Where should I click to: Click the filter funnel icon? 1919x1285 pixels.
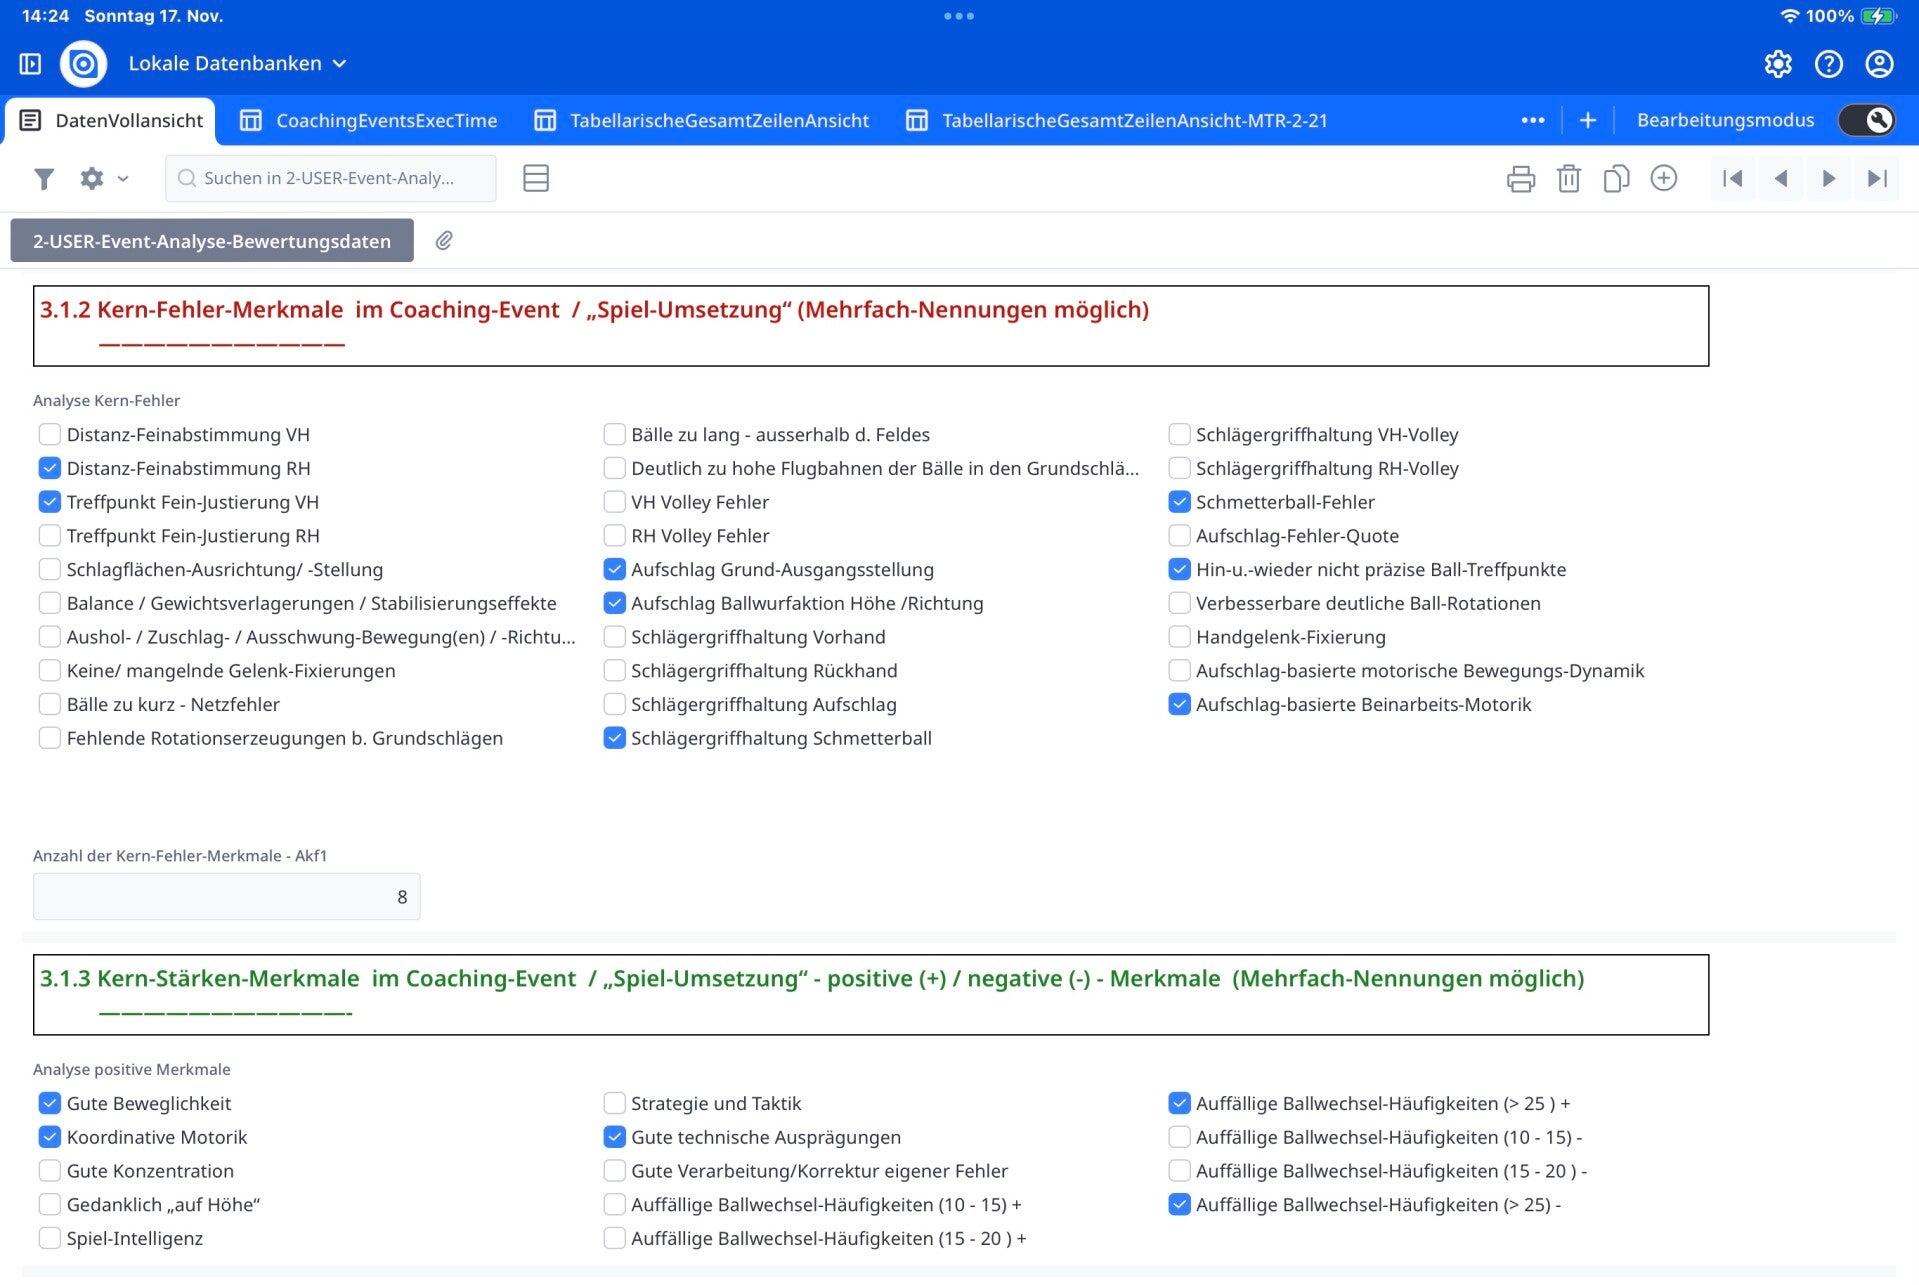coord(44,179)
